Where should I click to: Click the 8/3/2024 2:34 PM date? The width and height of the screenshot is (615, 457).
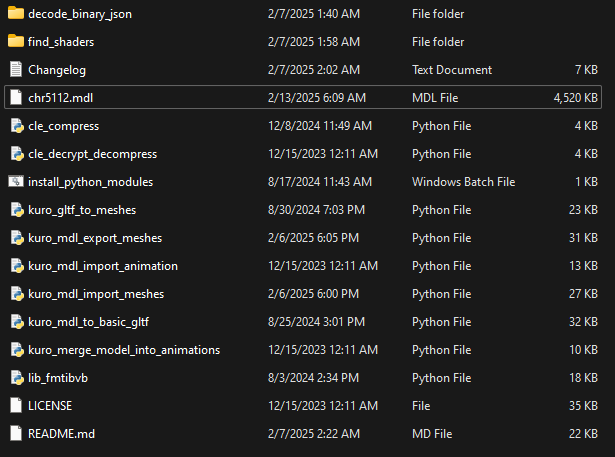[313, 378]
